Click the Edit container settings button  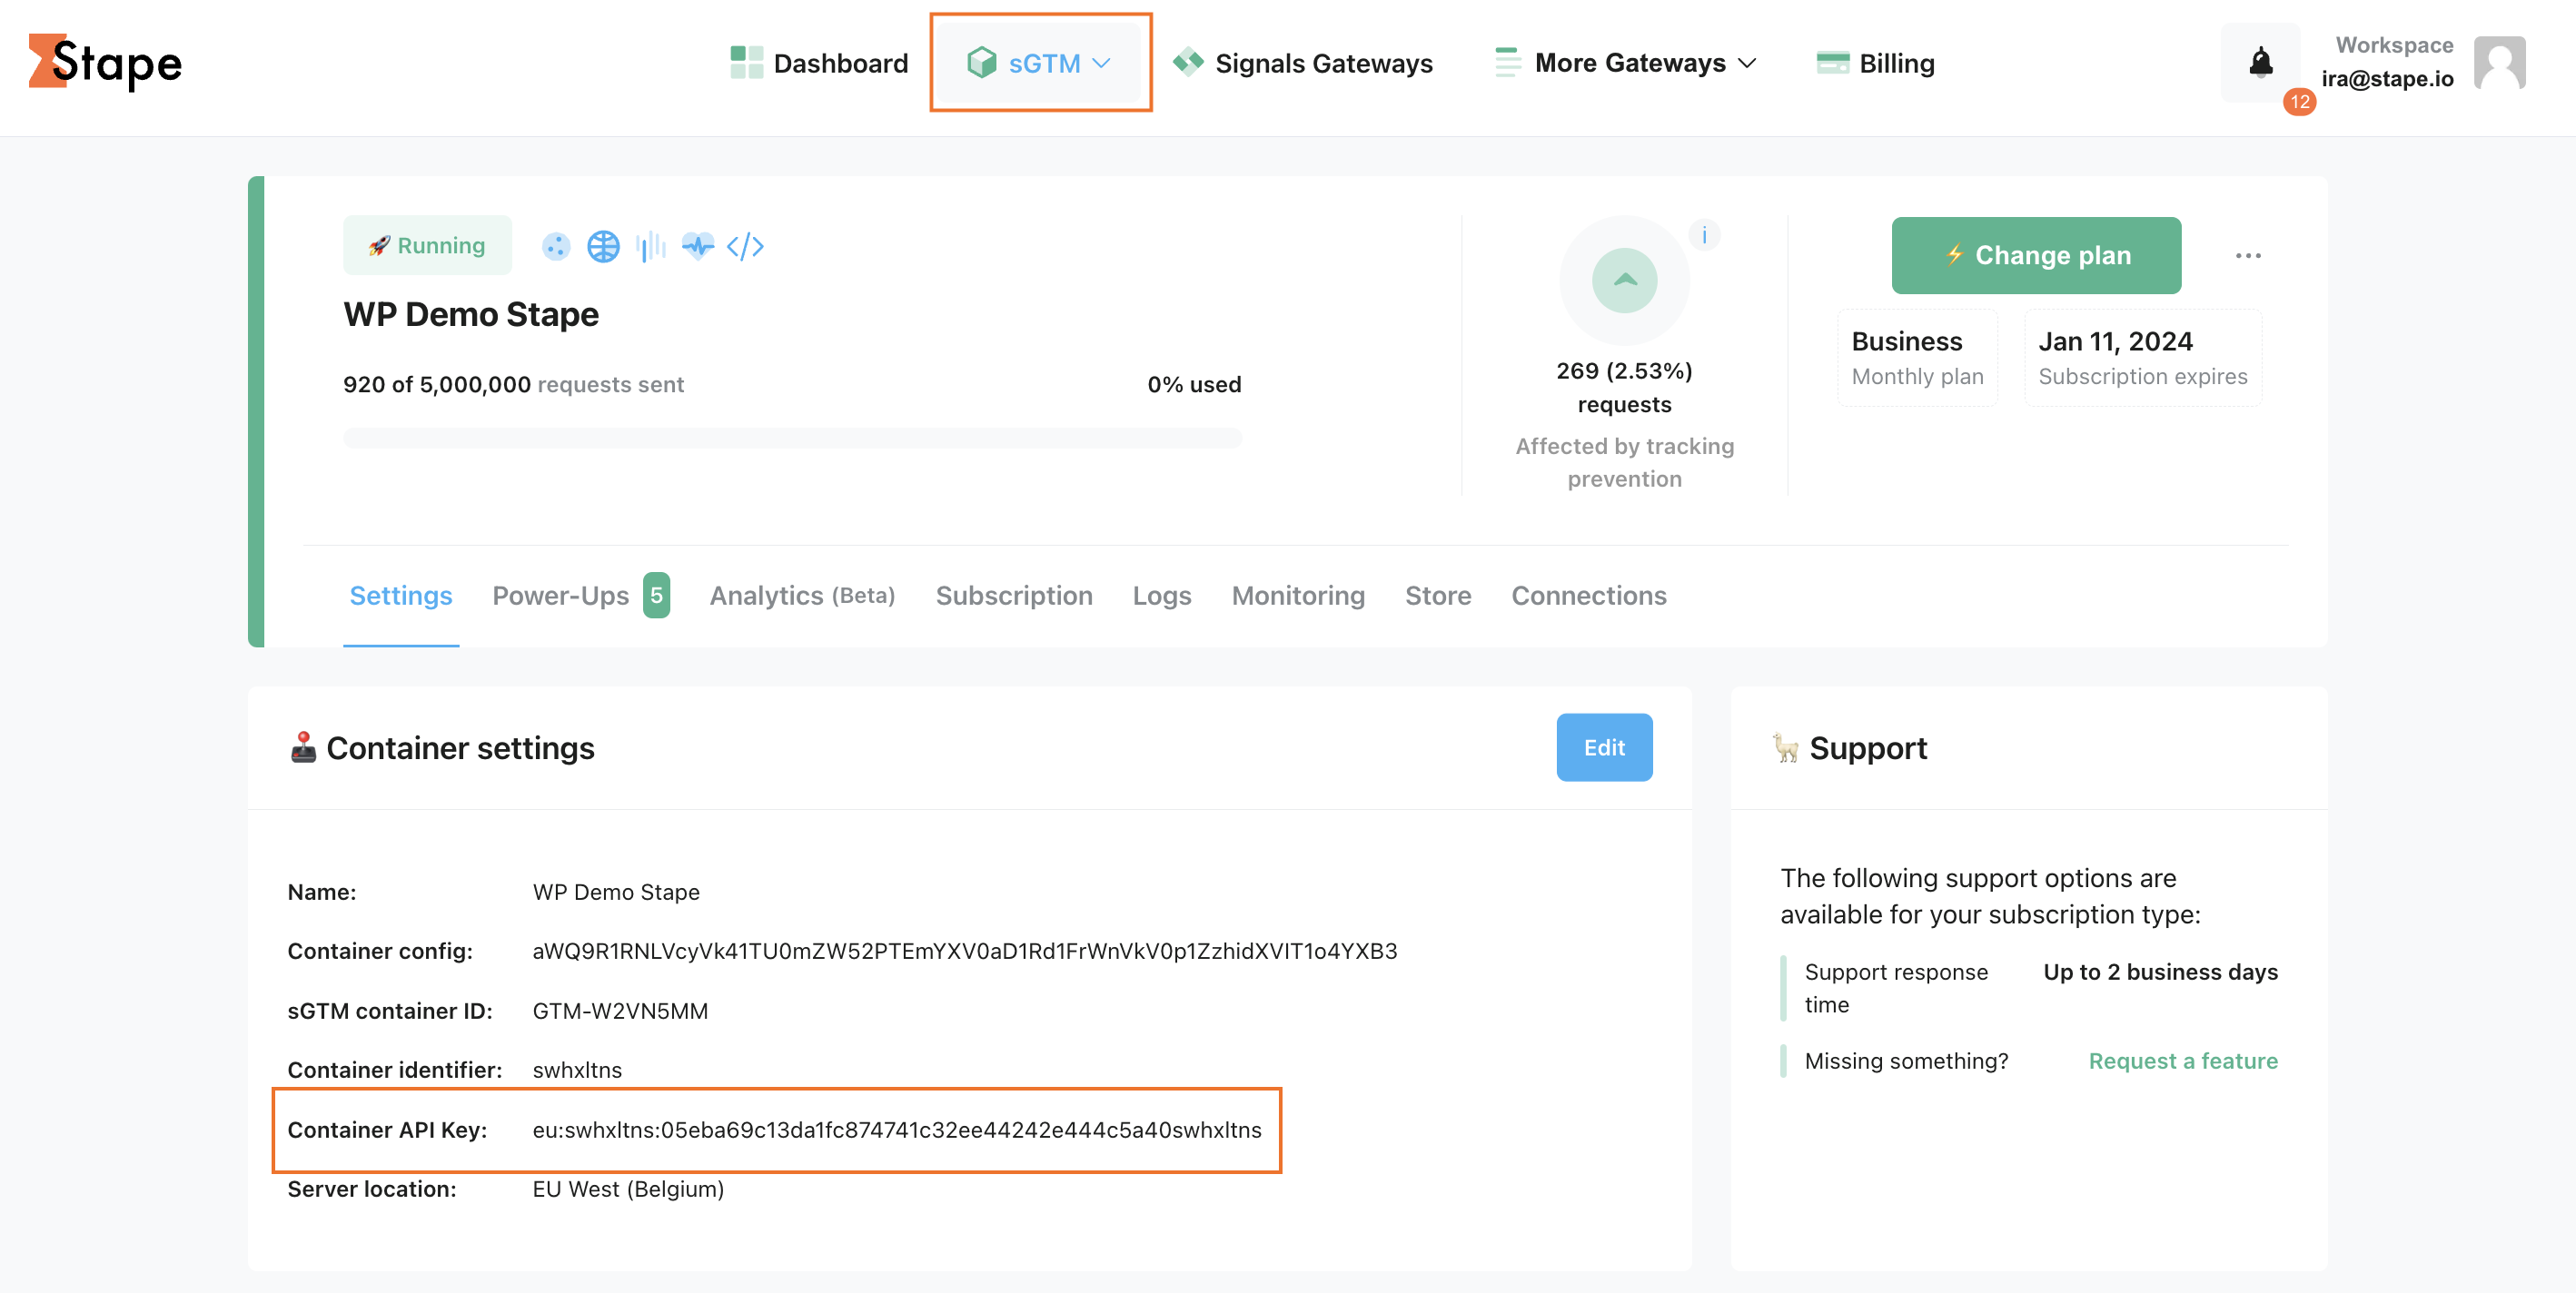coord(1604,747)
